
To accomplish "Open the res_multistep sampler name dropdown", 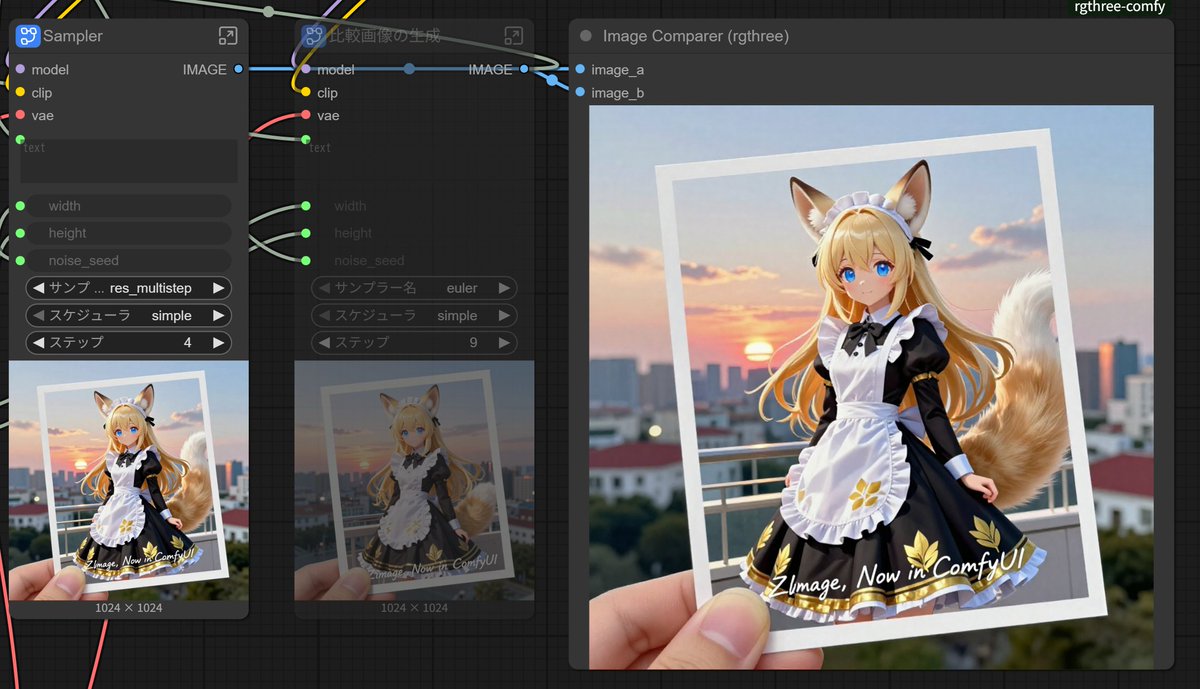I will (129, 288).
